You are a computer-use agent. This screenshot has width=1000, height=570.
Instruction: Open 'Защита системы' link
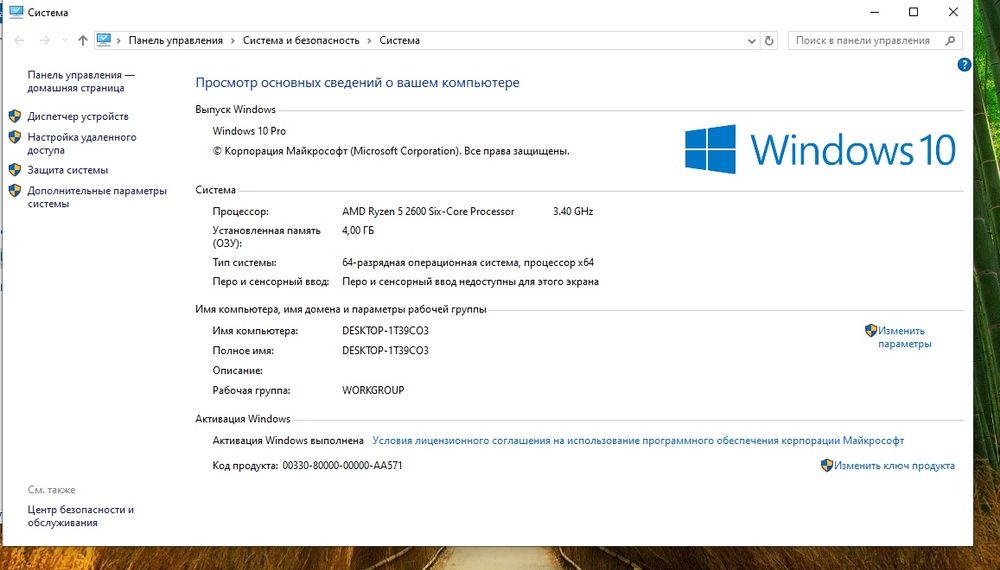pyautogui.click(x=68, y=170)
